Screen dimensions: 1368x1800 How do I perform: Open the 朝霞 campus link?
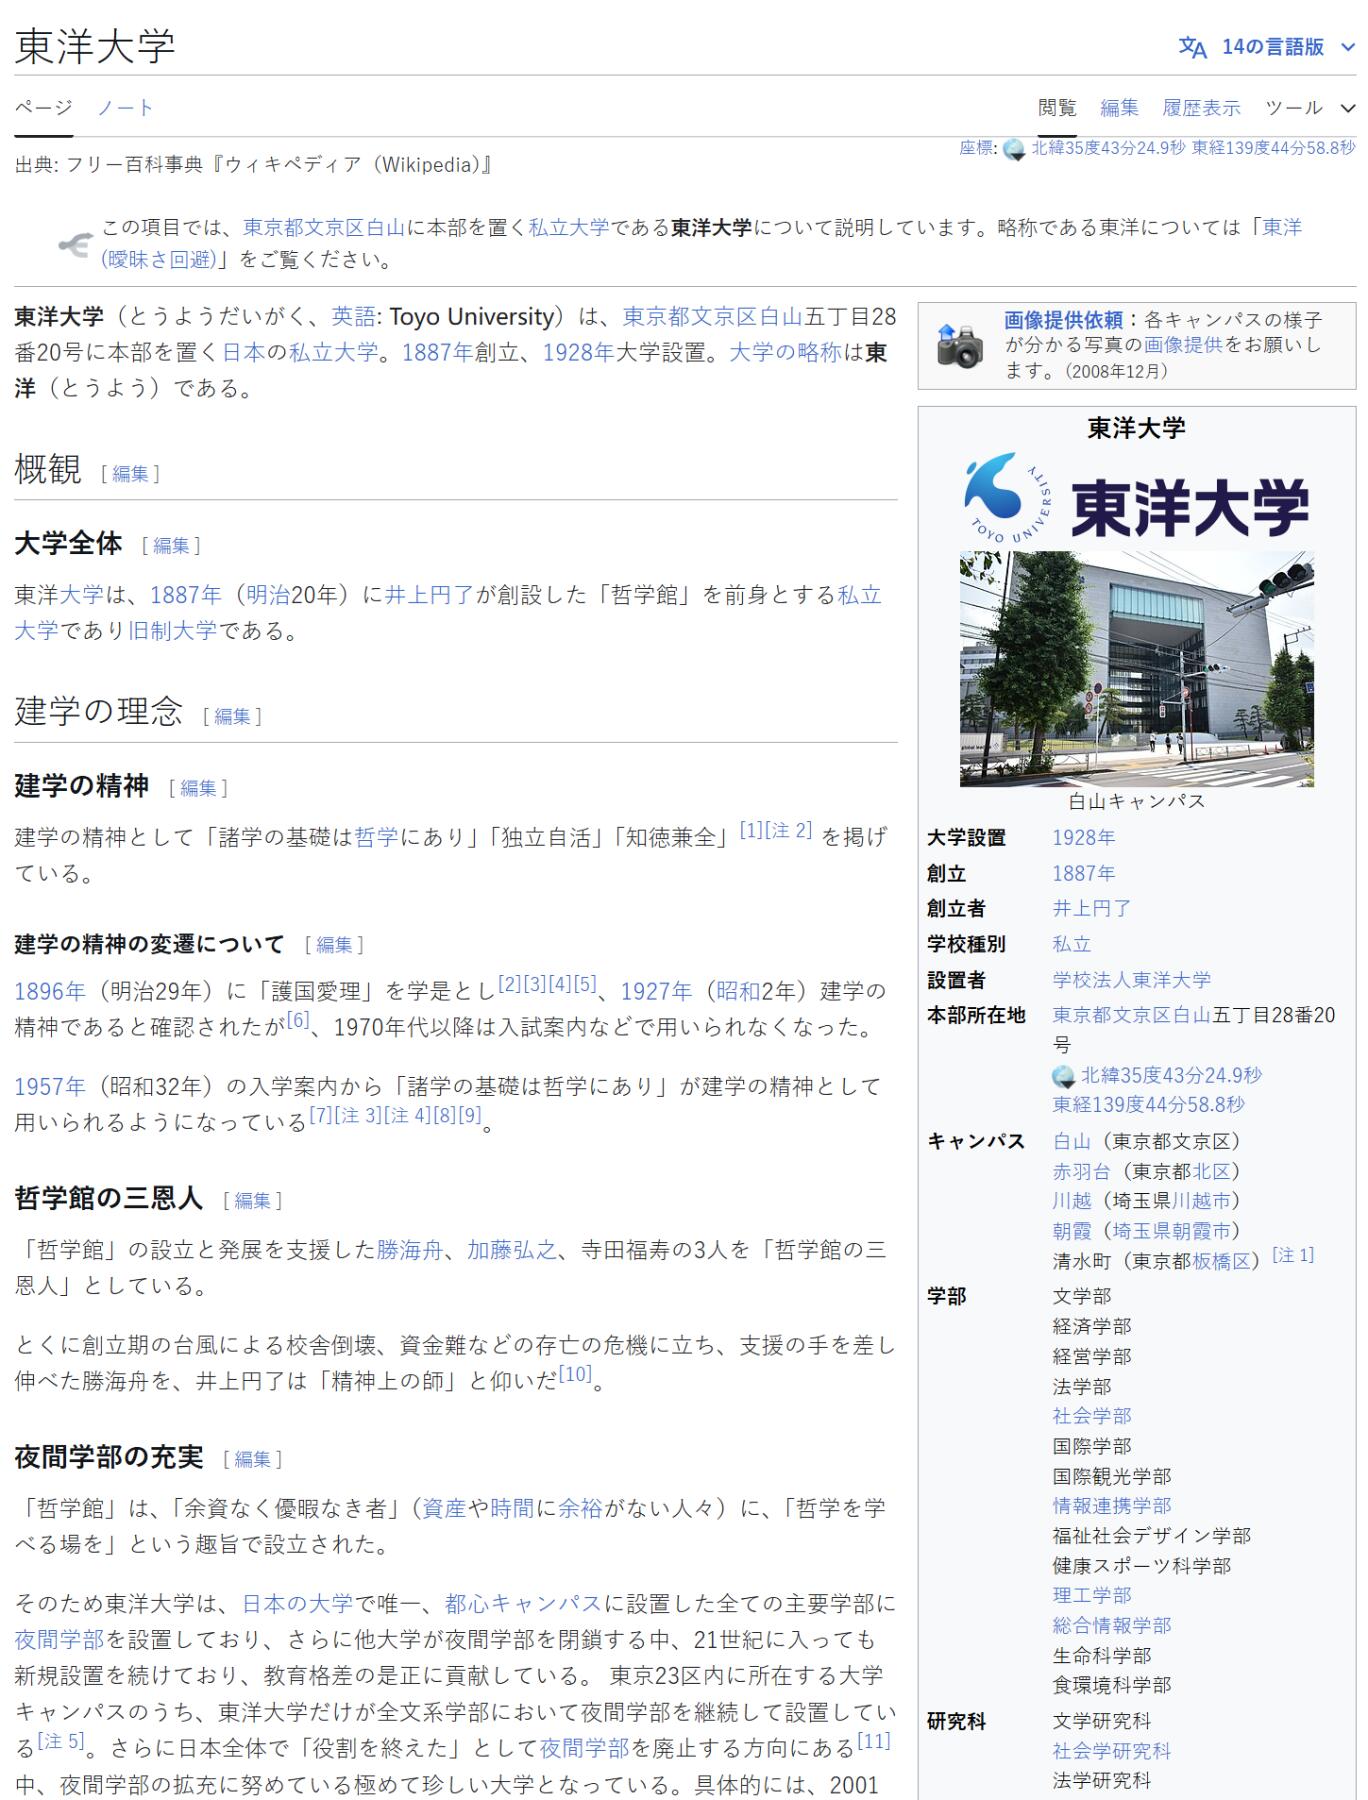tap(1071, 1231)
